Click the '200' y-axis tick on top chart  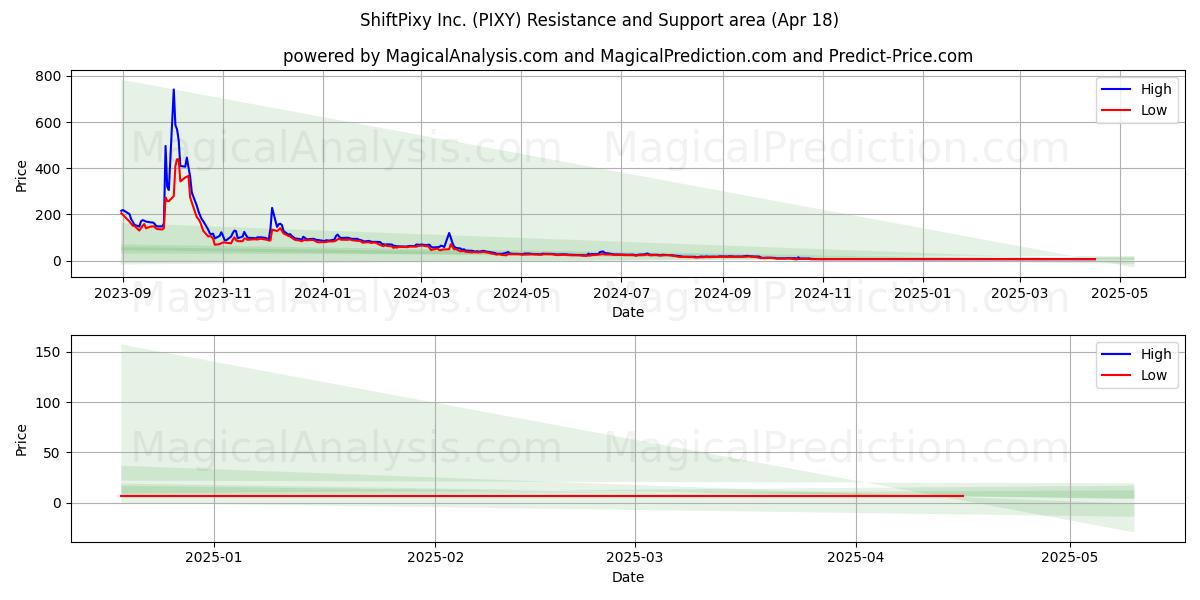(50, 214)
